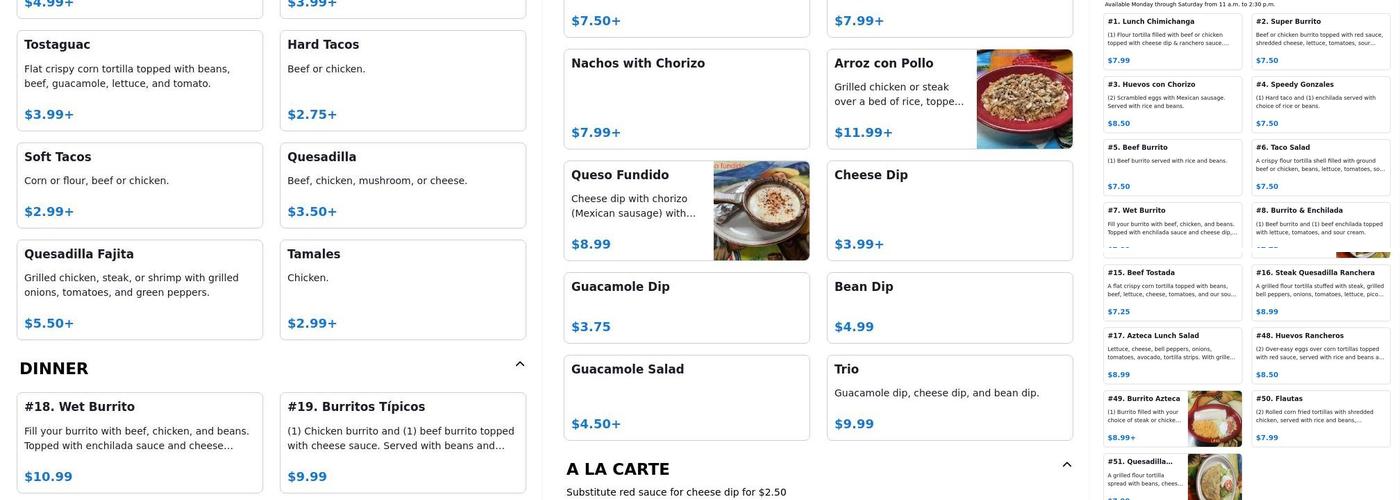View the #51 Quesadilla thumbnail image
This screenshot has height=500, width=1400.
(x=1215, y=477)
